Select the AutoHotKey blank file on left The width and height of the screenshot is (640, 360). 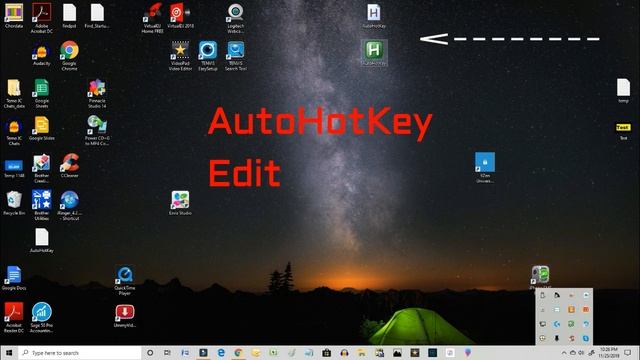pos(42,240)
